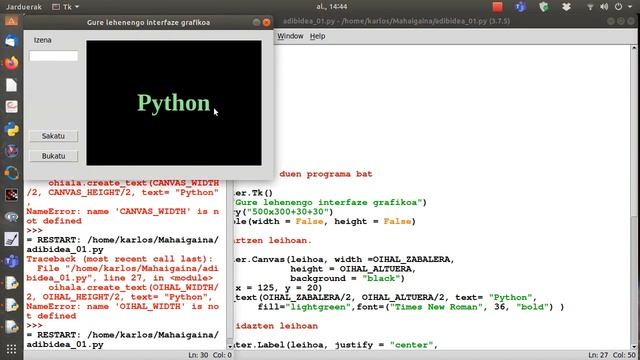Launch Firefox from the dock
The image size is (640, 360).
(x=11, y=63)
